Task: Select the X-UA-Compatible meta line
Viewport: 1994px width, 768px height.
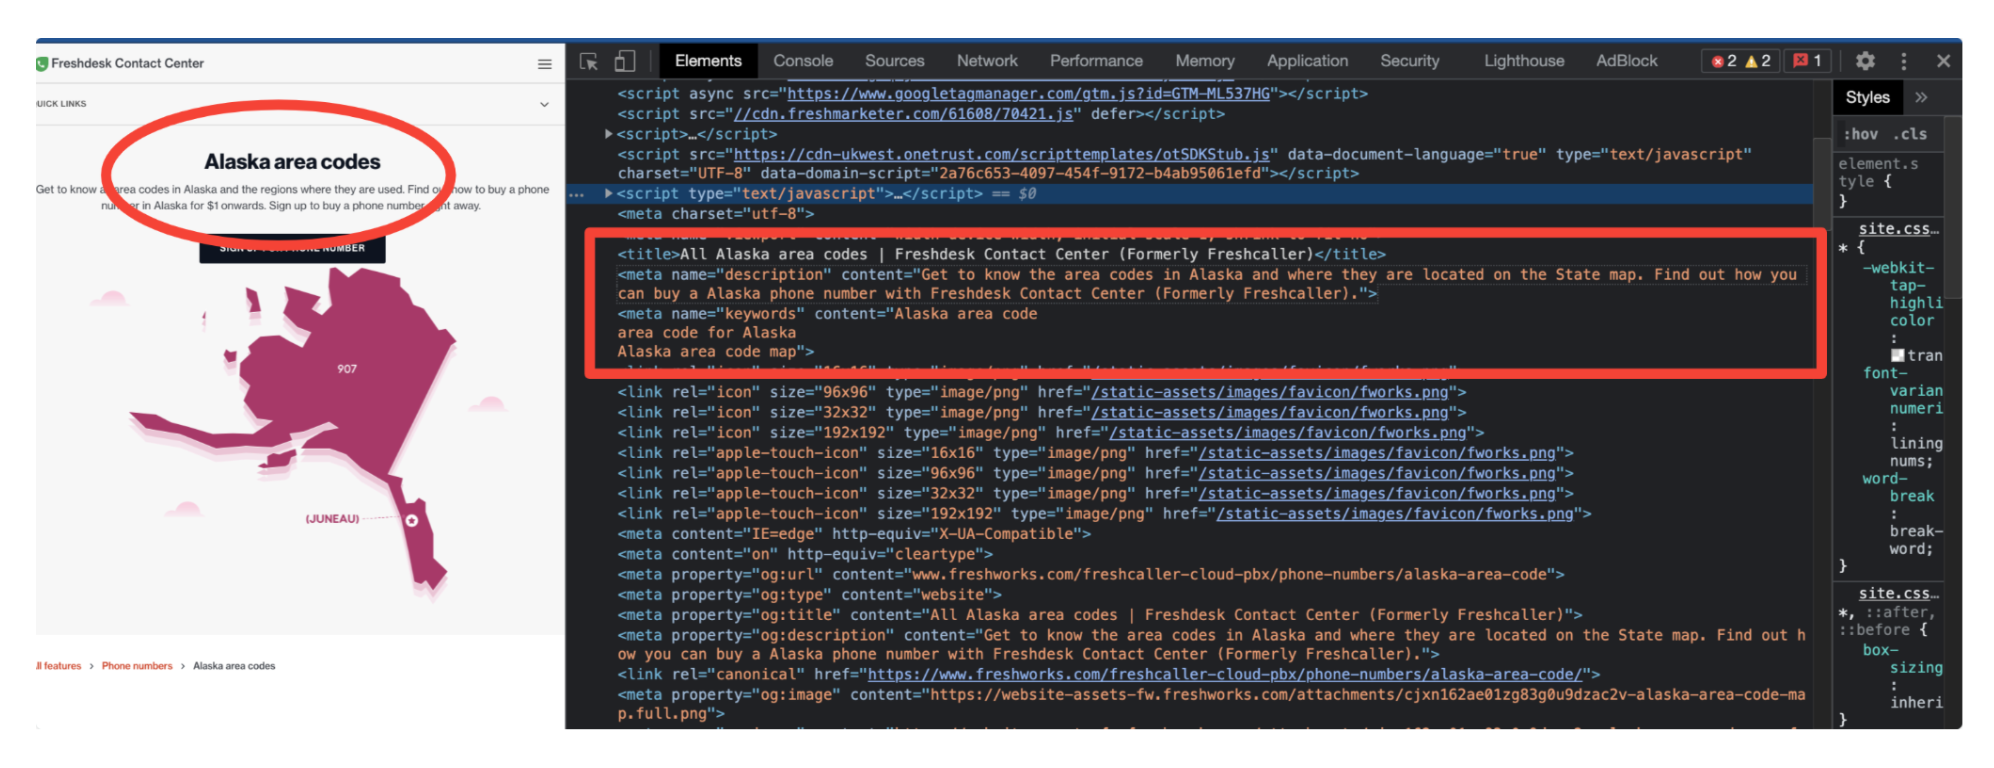Action: (854, 534)
